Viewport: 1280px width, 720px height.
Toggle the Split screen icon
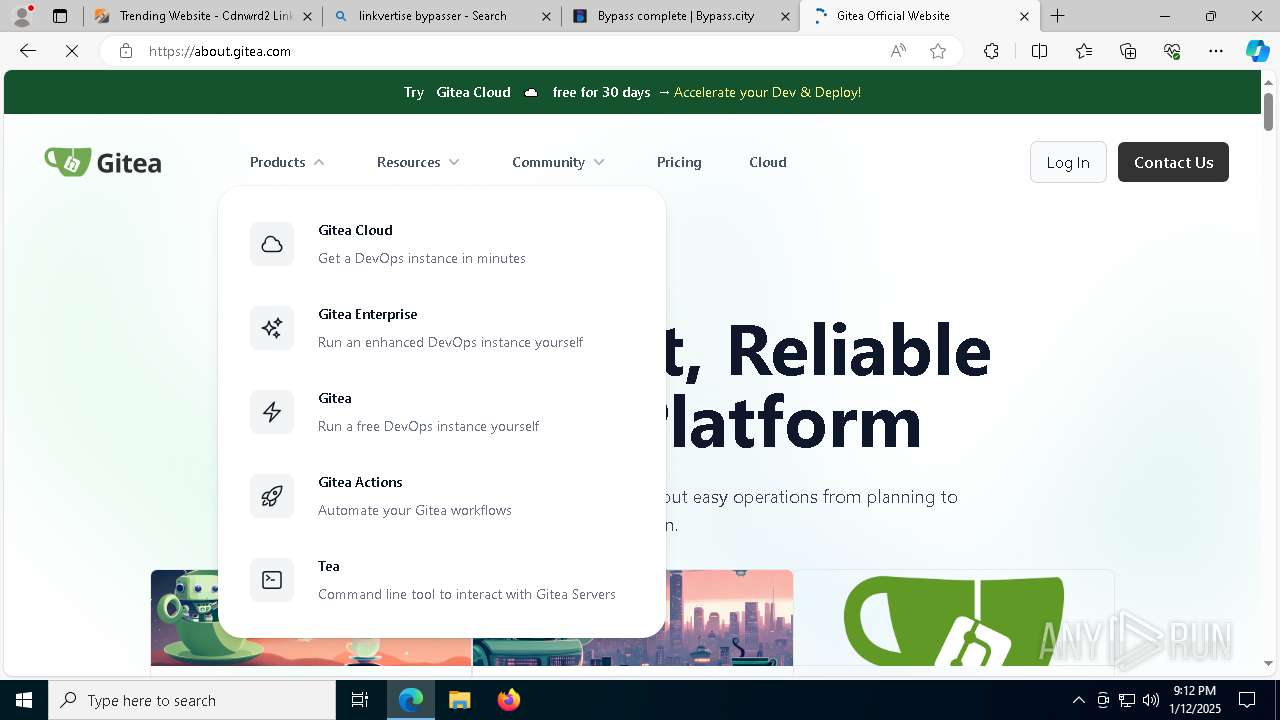(x=1039, y=51)
